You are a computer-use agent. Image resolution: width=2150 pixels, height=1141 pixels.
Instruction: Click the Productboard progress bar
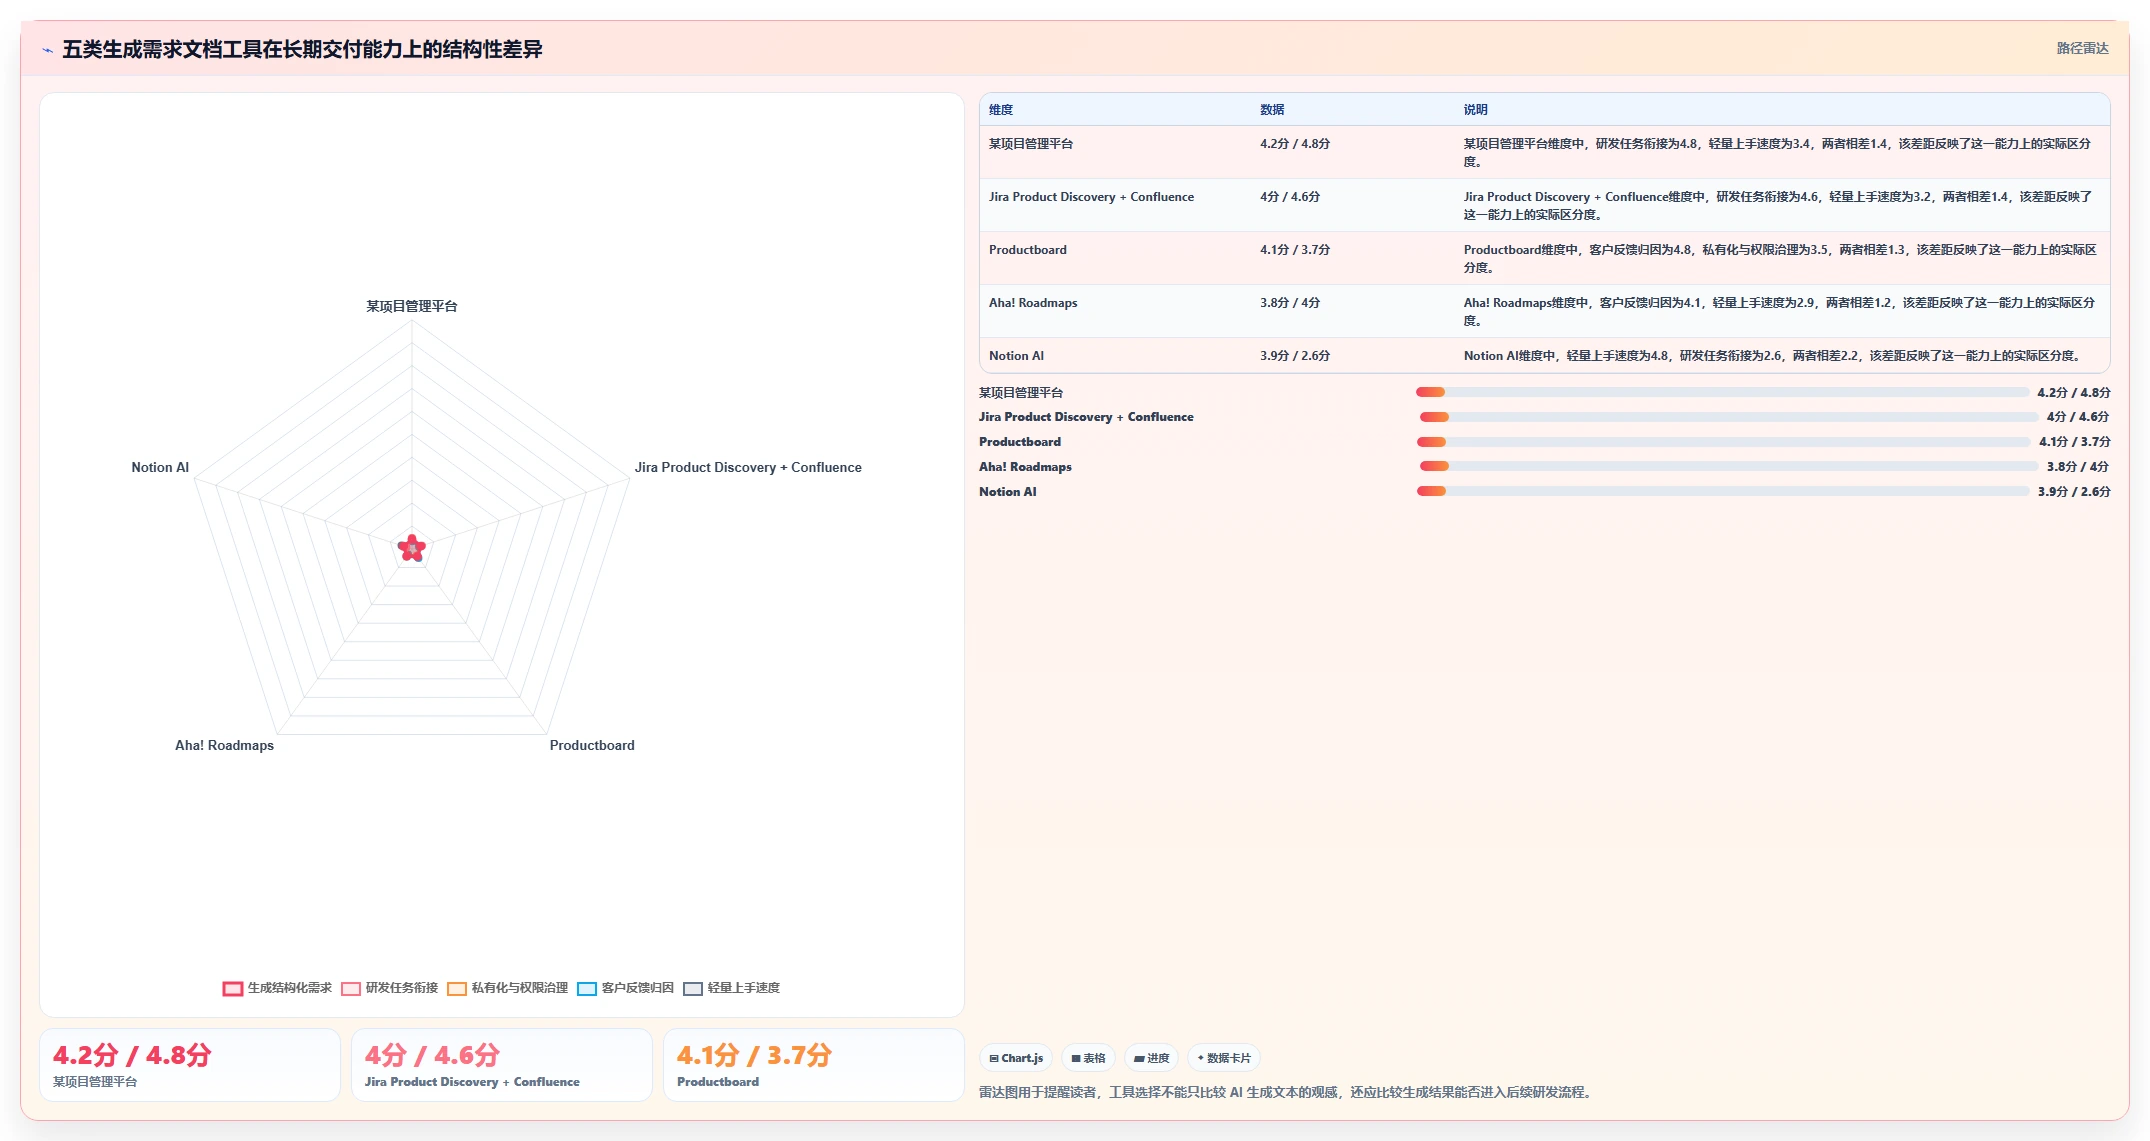[1724, 442]
